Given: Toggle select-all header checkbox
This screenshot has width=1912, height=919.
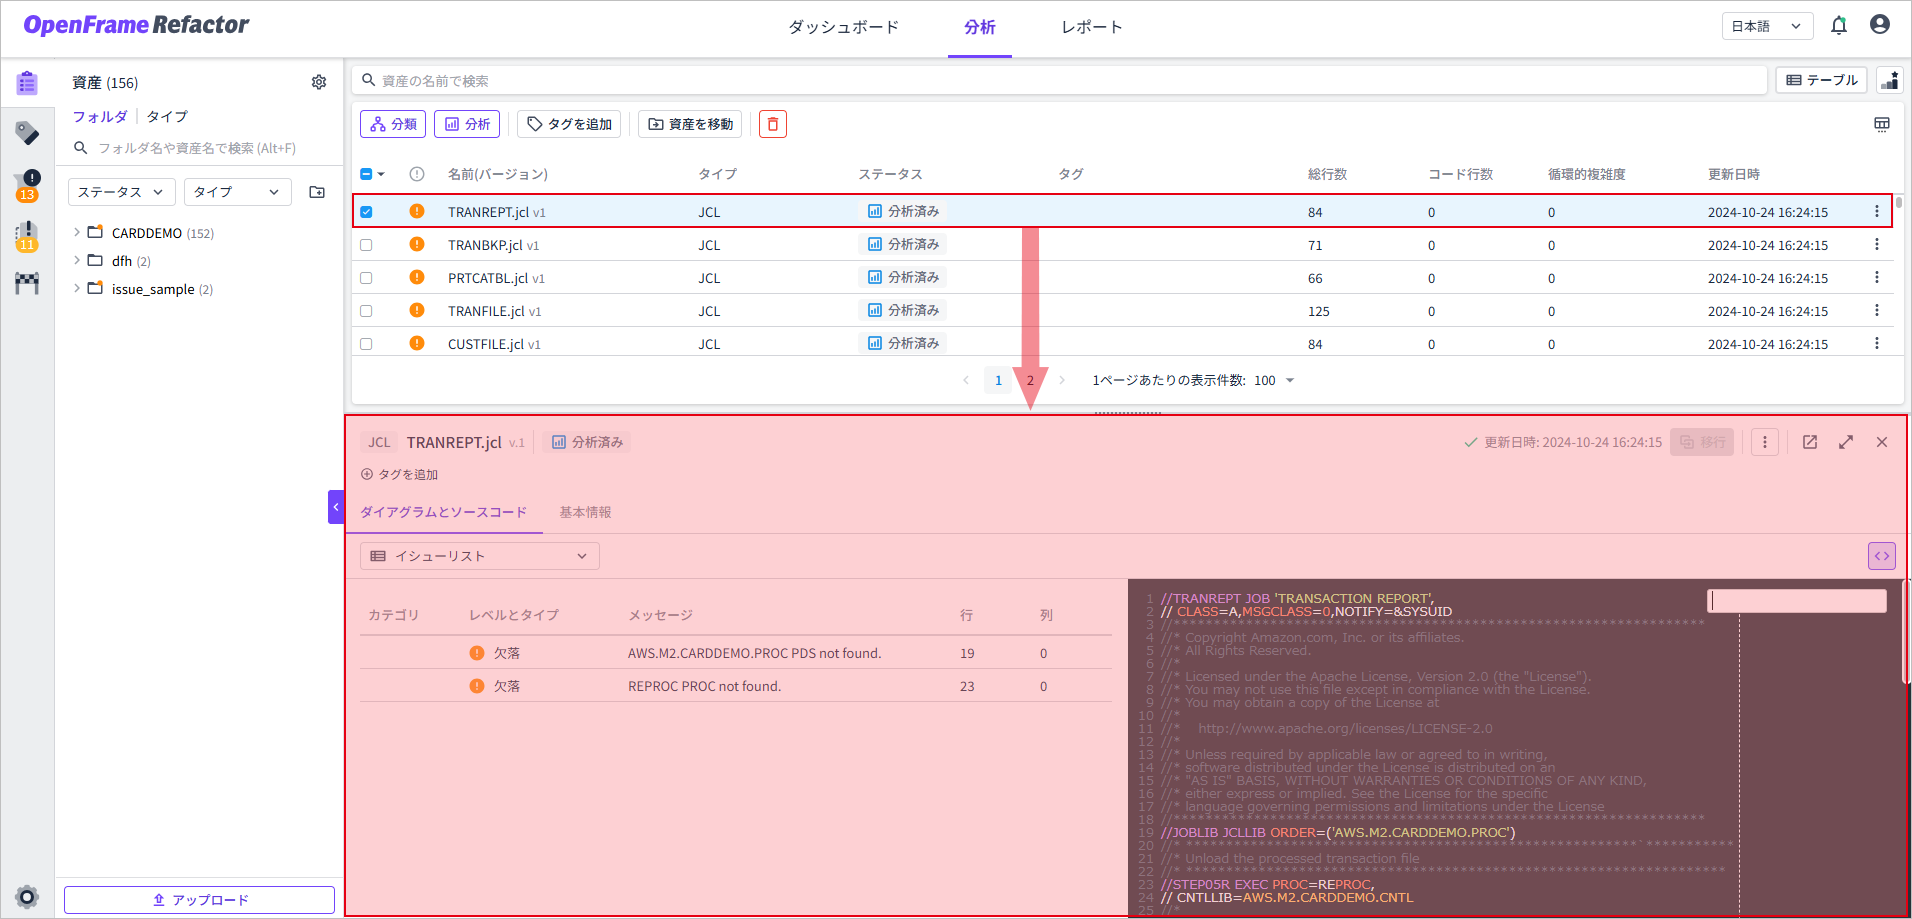Looking at the screenshot, I should click(366, 174).
